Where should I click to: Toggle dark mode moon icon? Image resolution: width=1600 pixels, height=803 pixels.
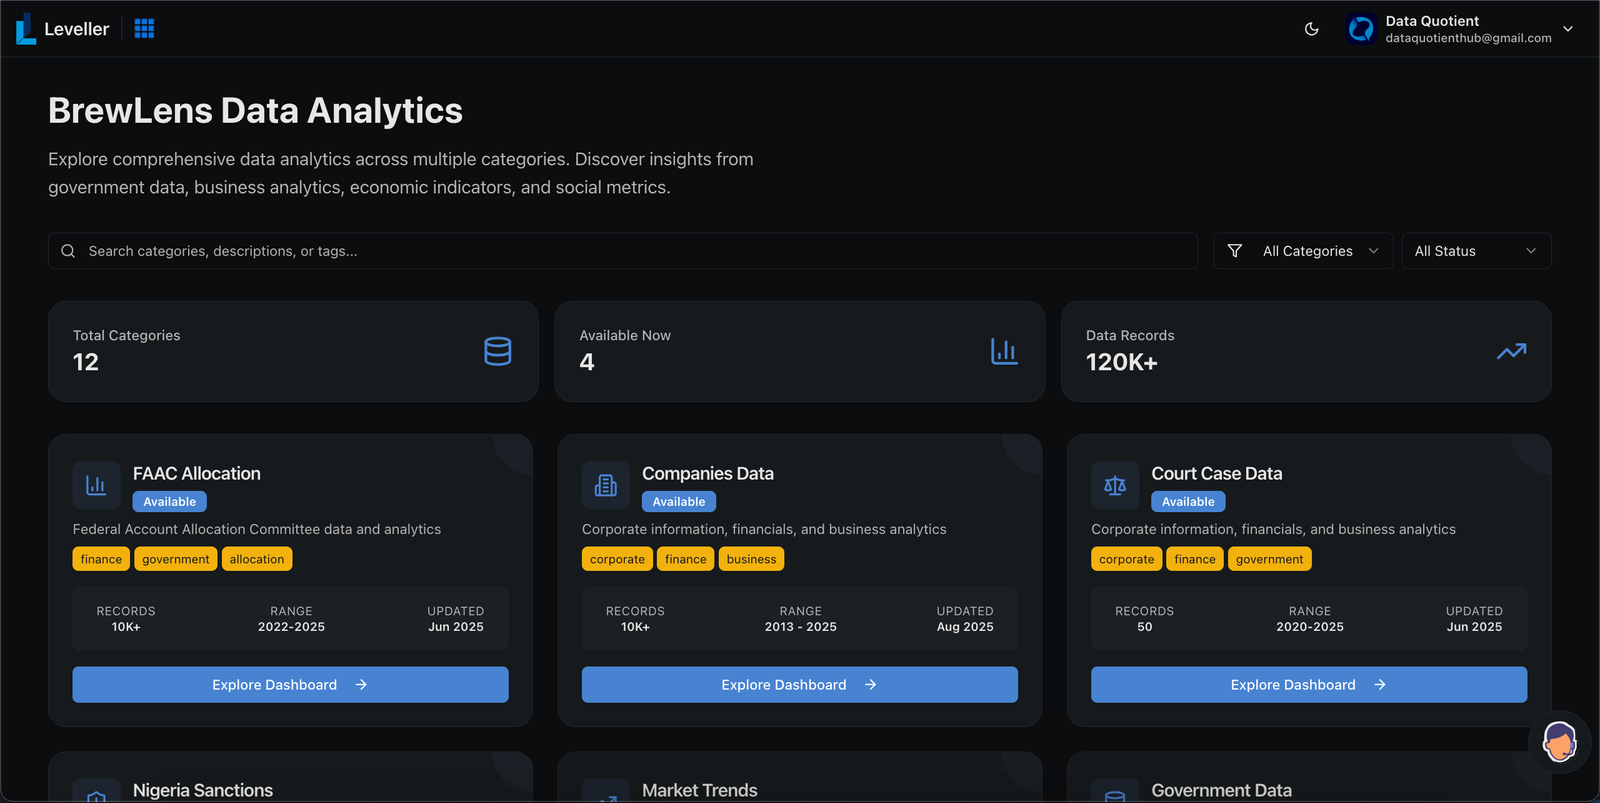1311,29
